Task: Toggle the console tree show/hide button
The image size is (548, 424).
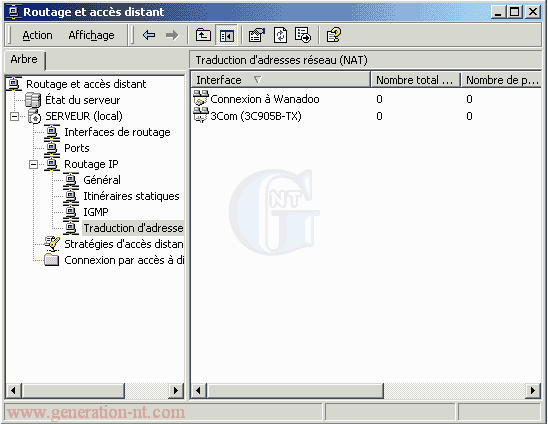Action: [226, 35]
